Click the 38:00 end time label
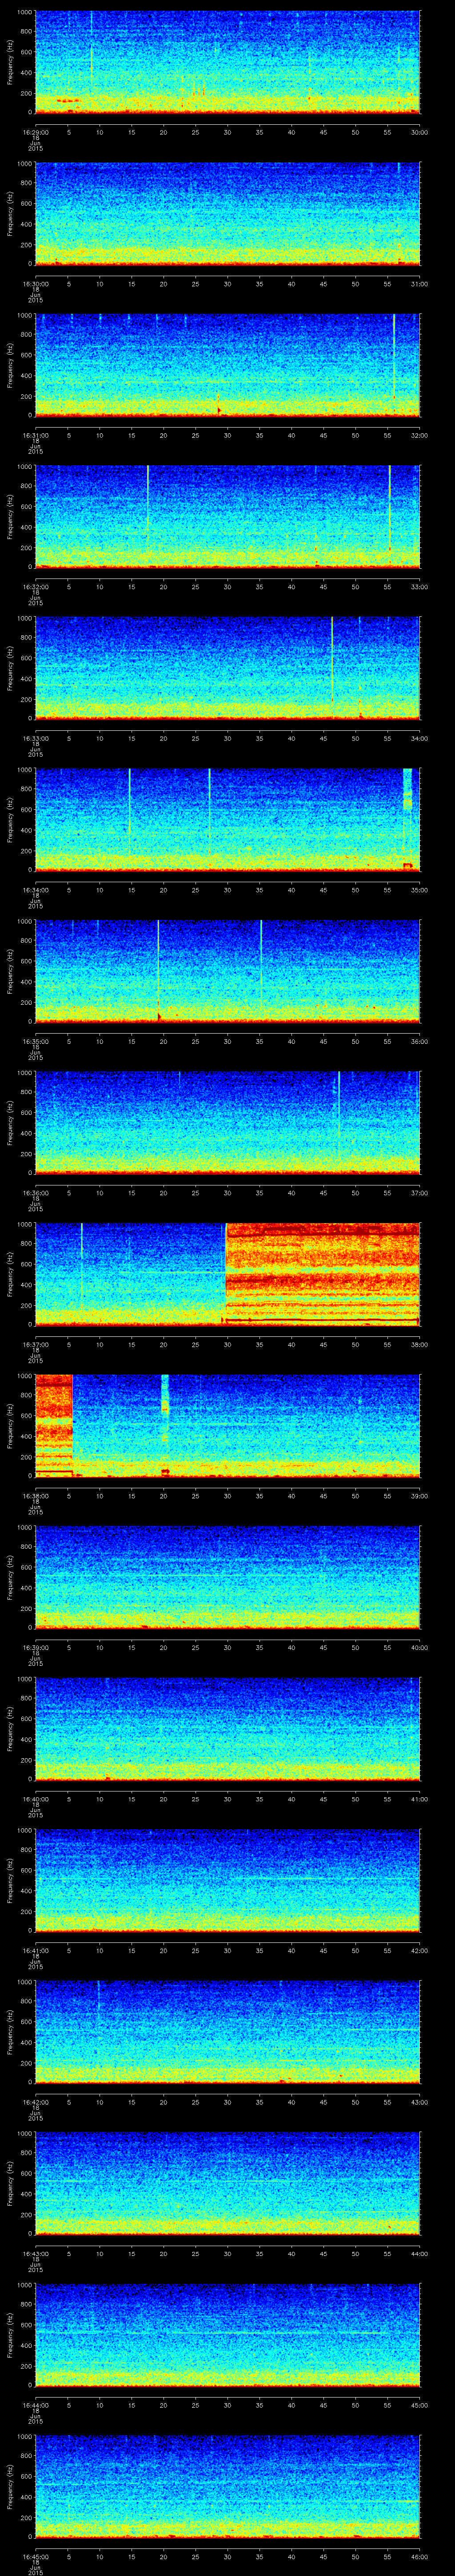 [420, 1345]
